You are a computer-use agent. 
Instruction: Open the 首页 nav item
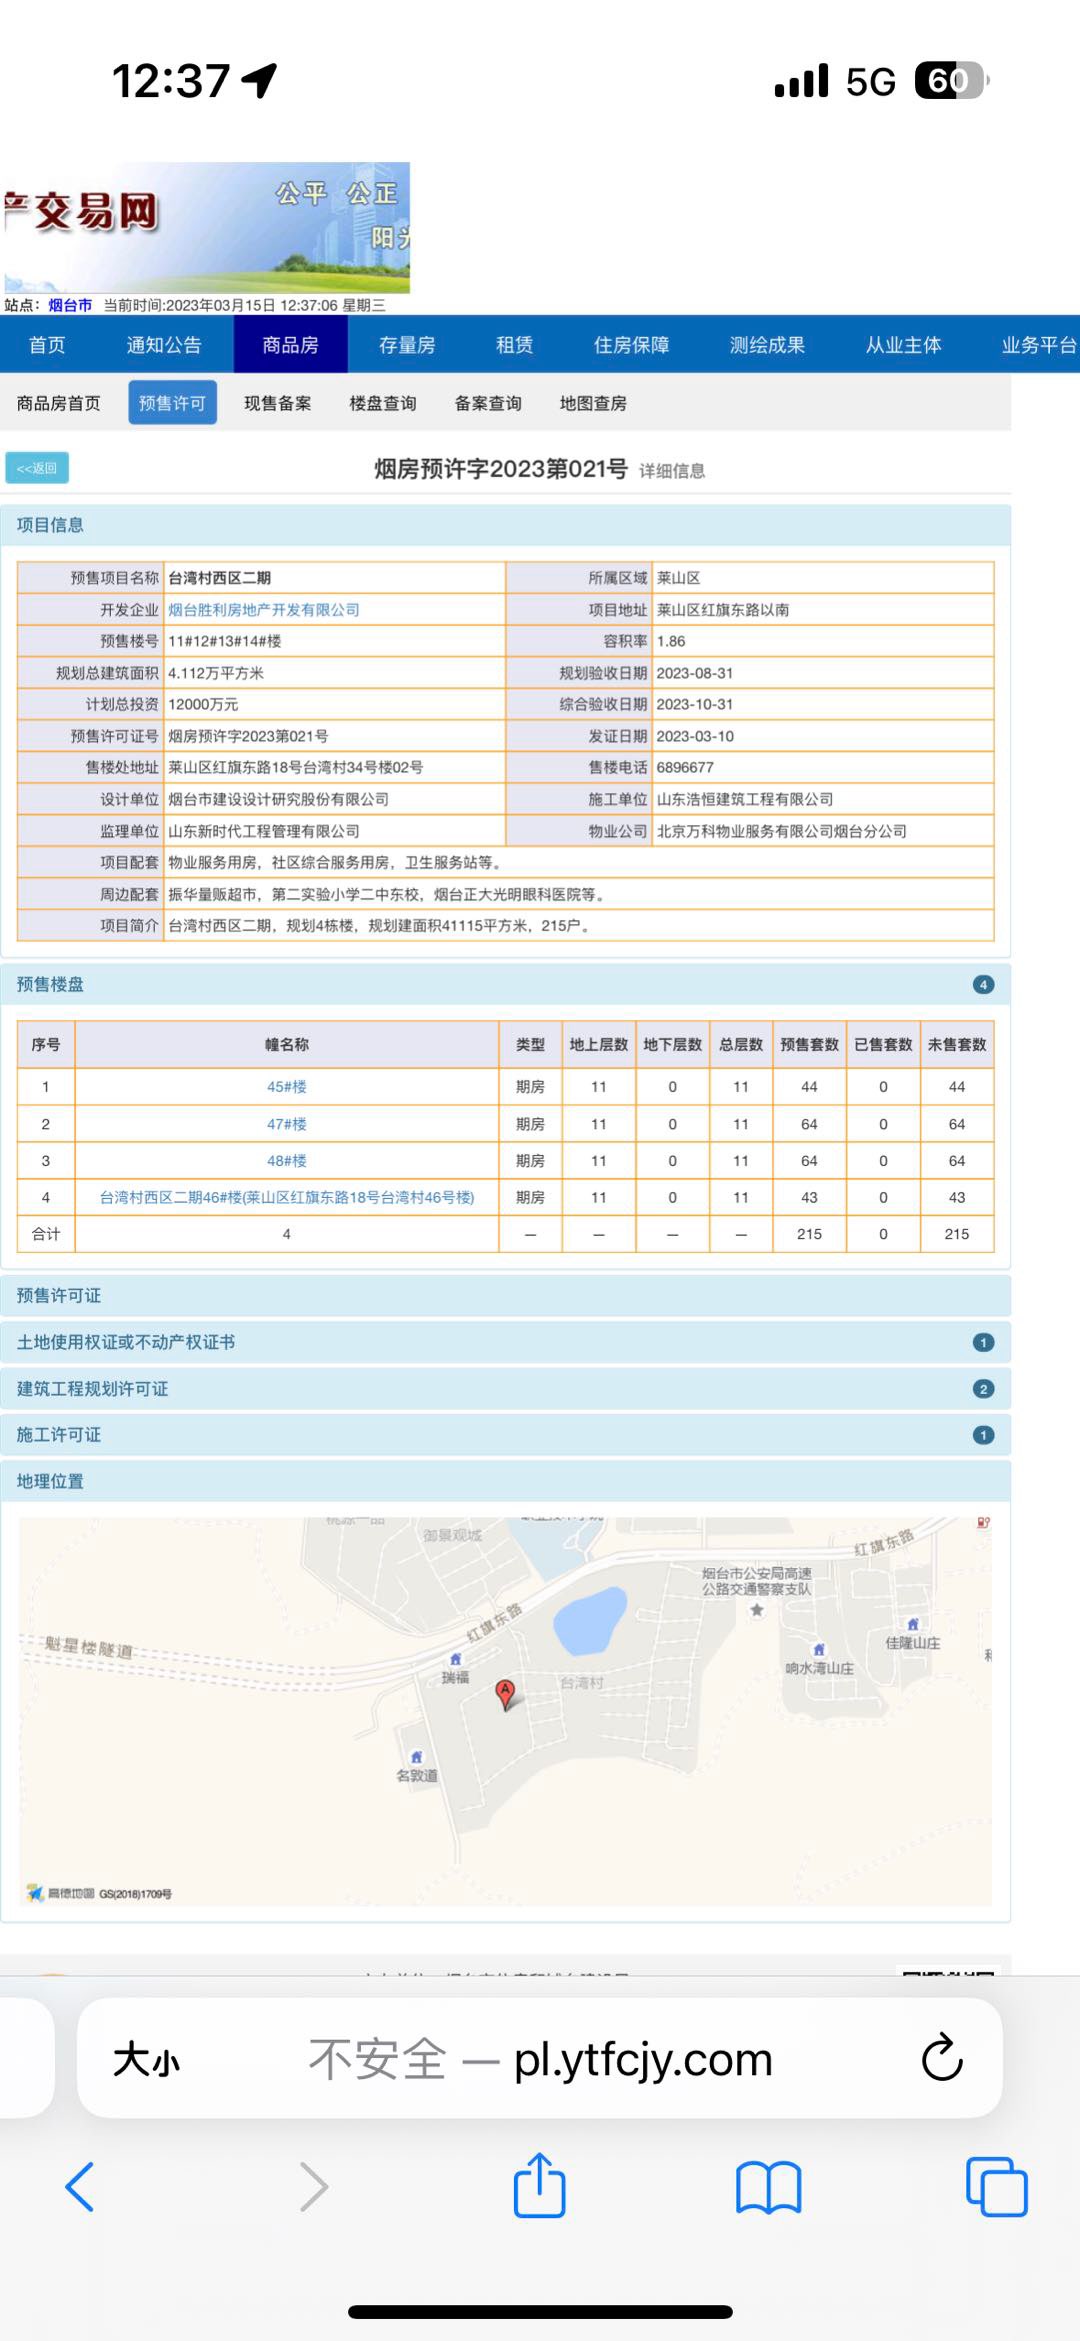[47, 345]
